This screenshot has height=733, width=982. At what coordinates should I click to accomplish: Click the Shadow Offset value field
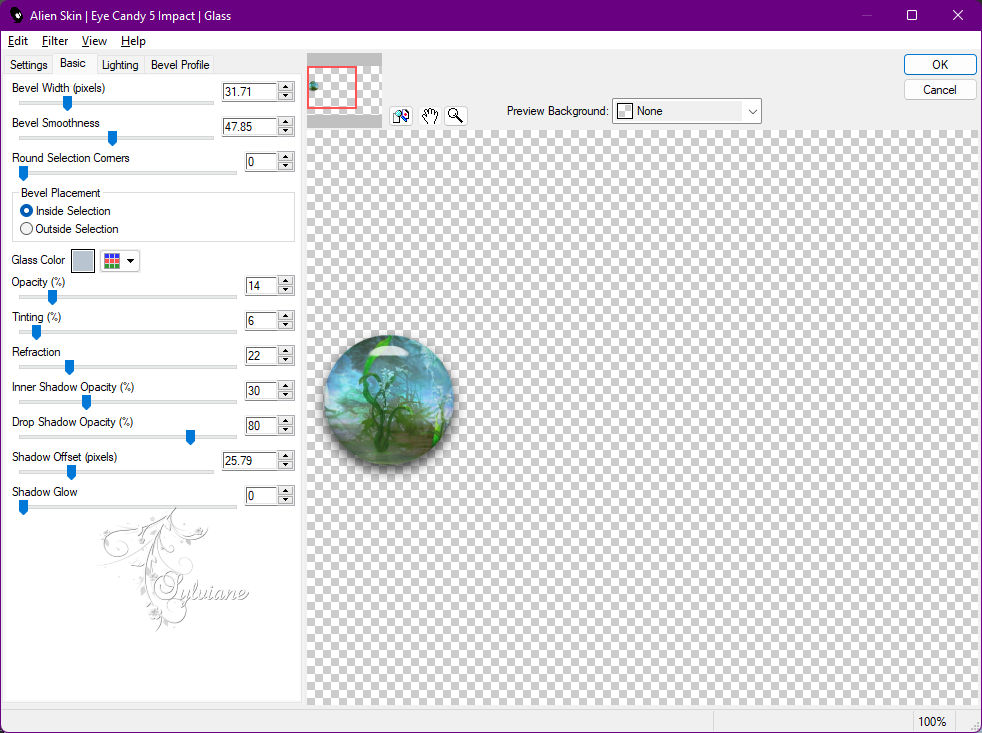pyautogui.click(x=249, y=462)
